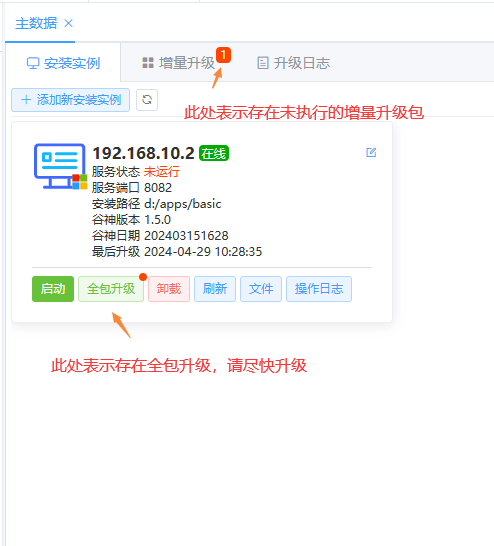Click the plus icon in 添加新安装实例
The image size is (494, 546).
[x=26, y=100]
